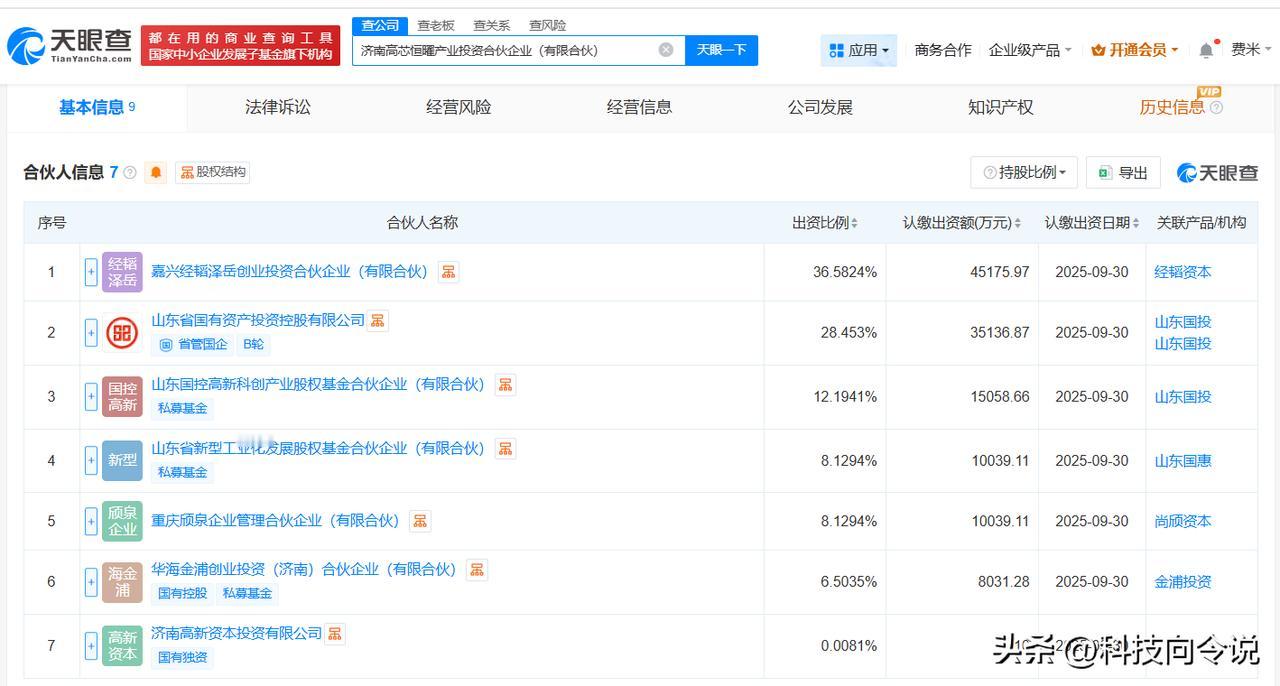Expand row 1 with plus toggle
This screenshot has height=686, width=1280.
click(x=91, y=272)
